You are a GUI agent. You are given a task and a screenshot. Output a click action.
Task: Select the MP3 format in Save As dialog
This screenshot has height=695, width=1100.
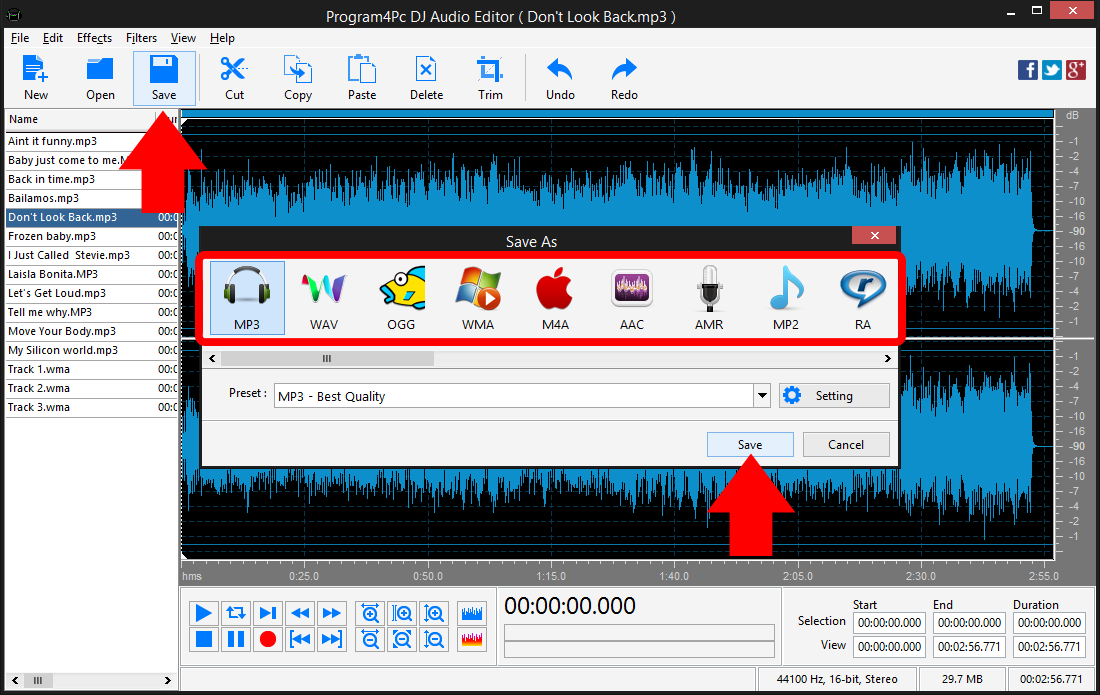[246, 295]
